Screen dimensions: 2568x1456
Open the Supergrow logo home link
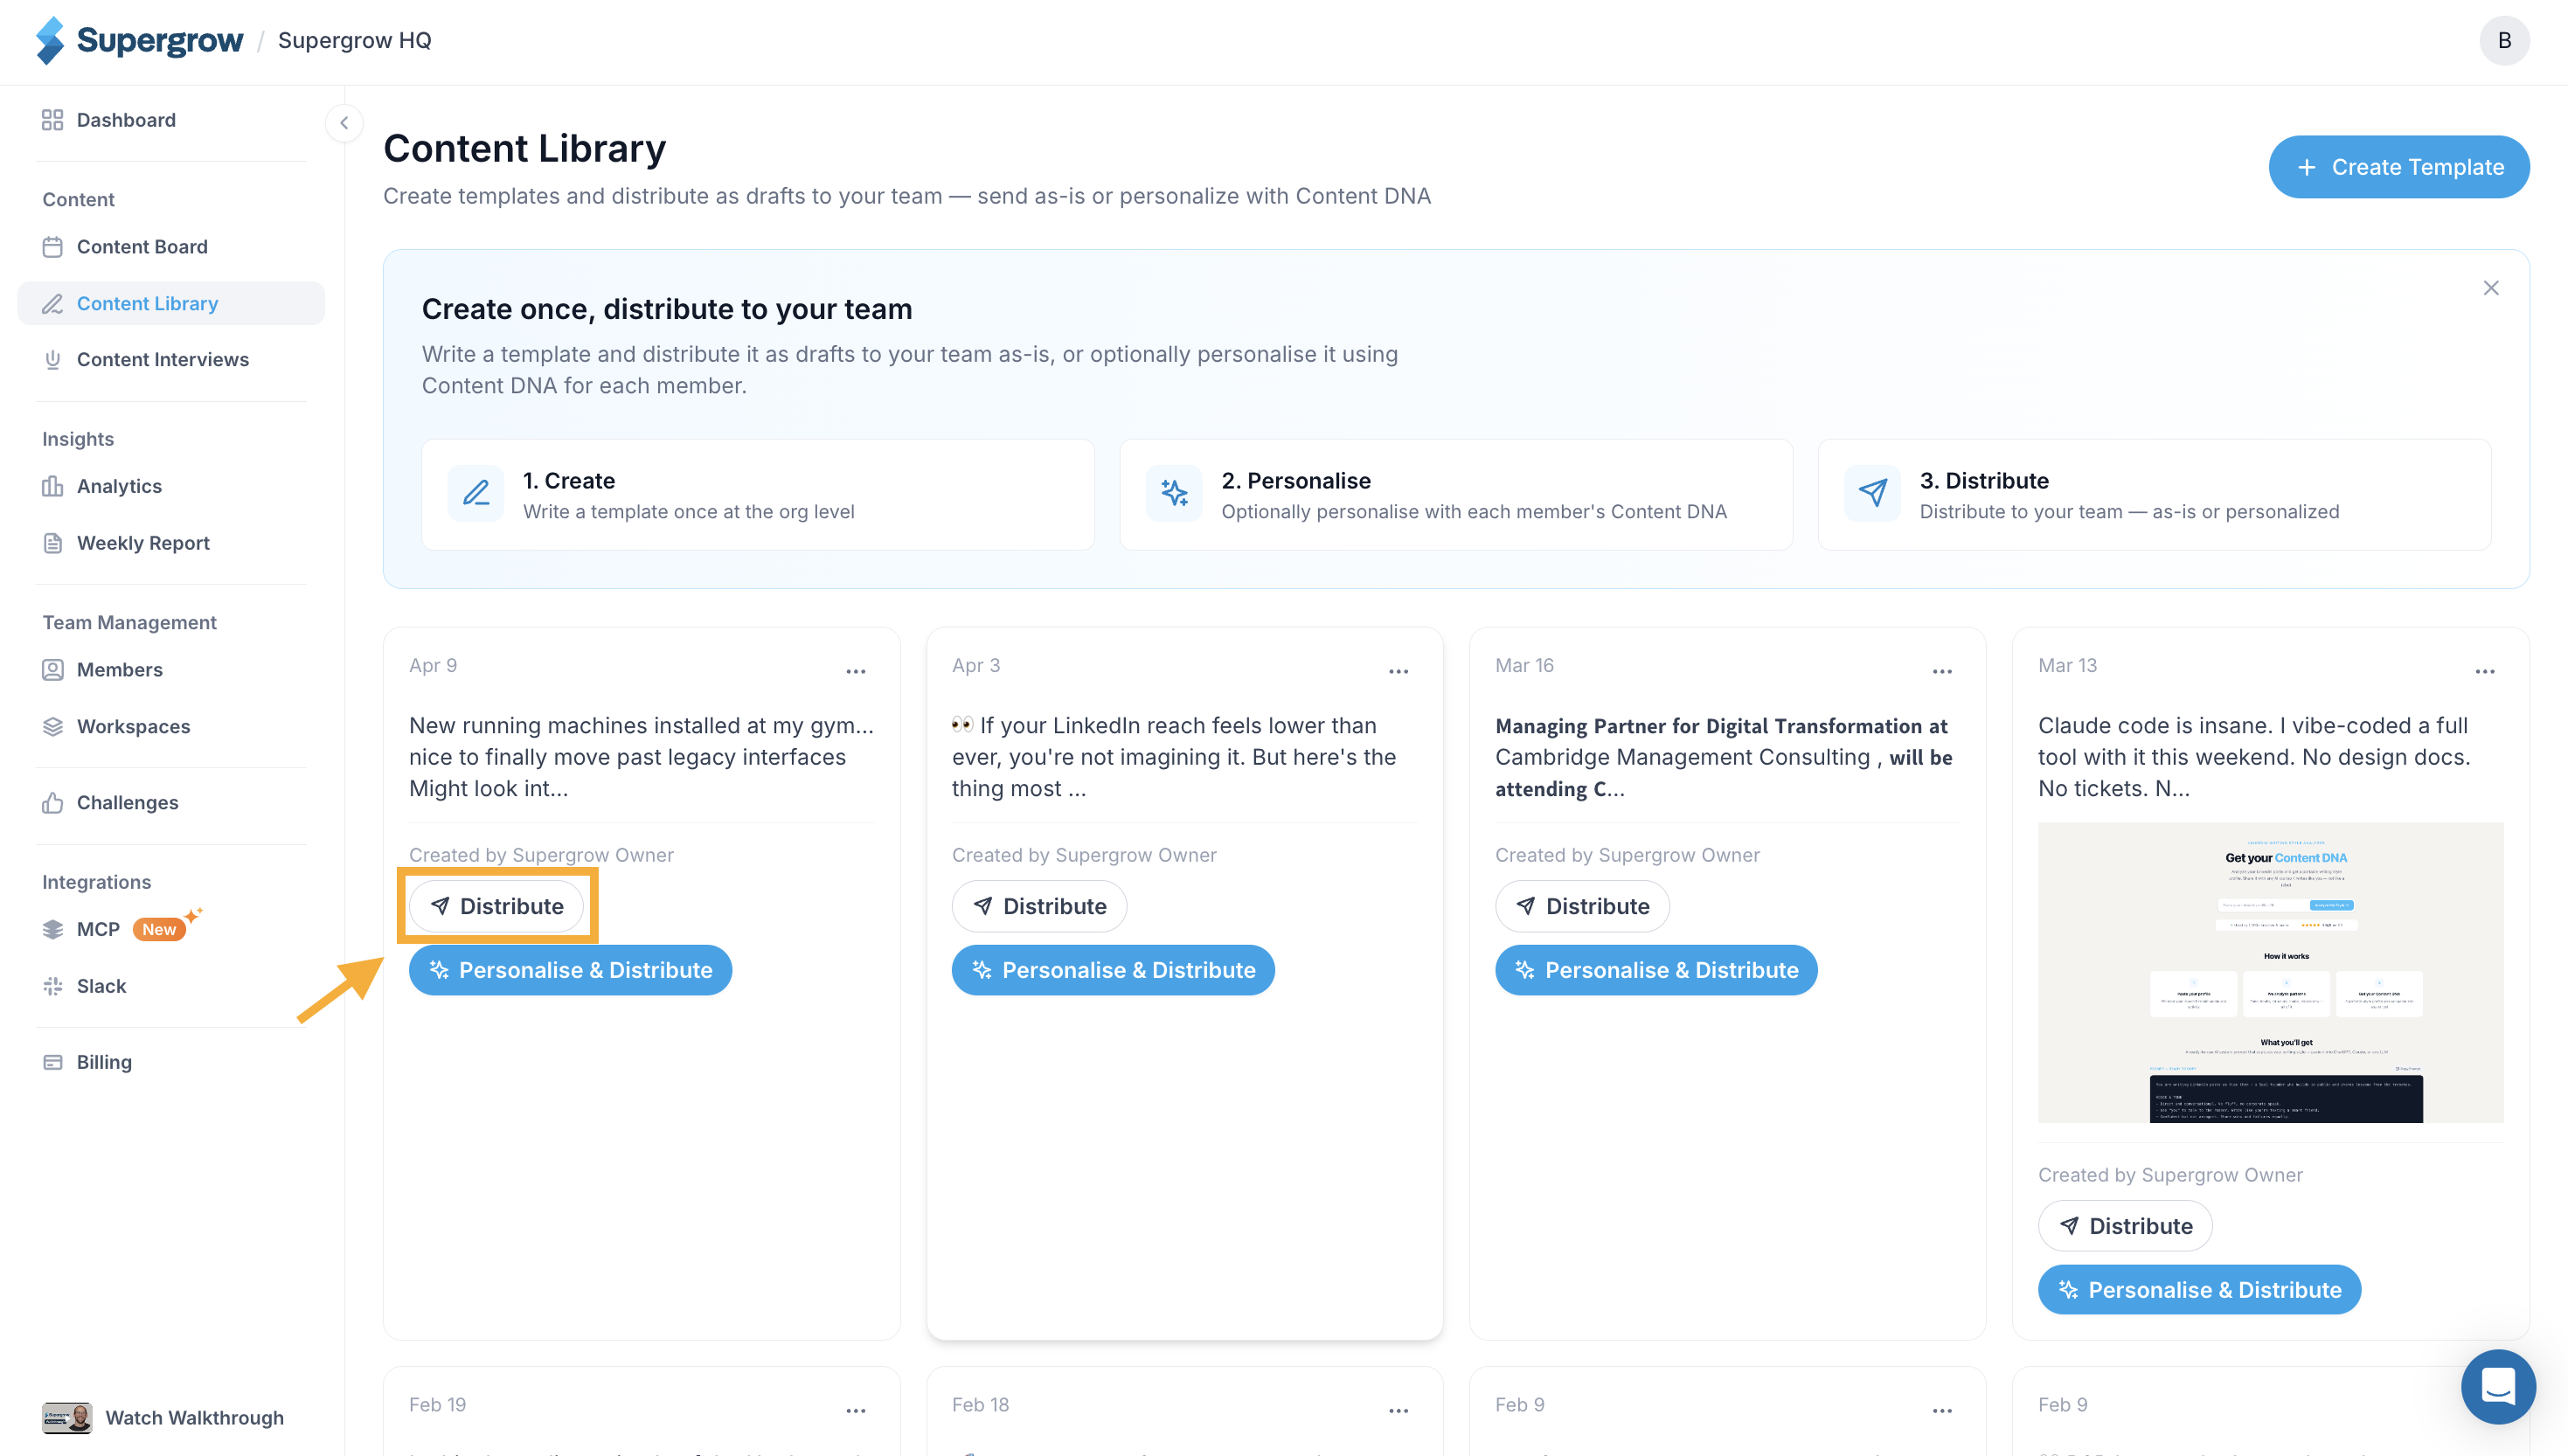[x=139, y=40]
